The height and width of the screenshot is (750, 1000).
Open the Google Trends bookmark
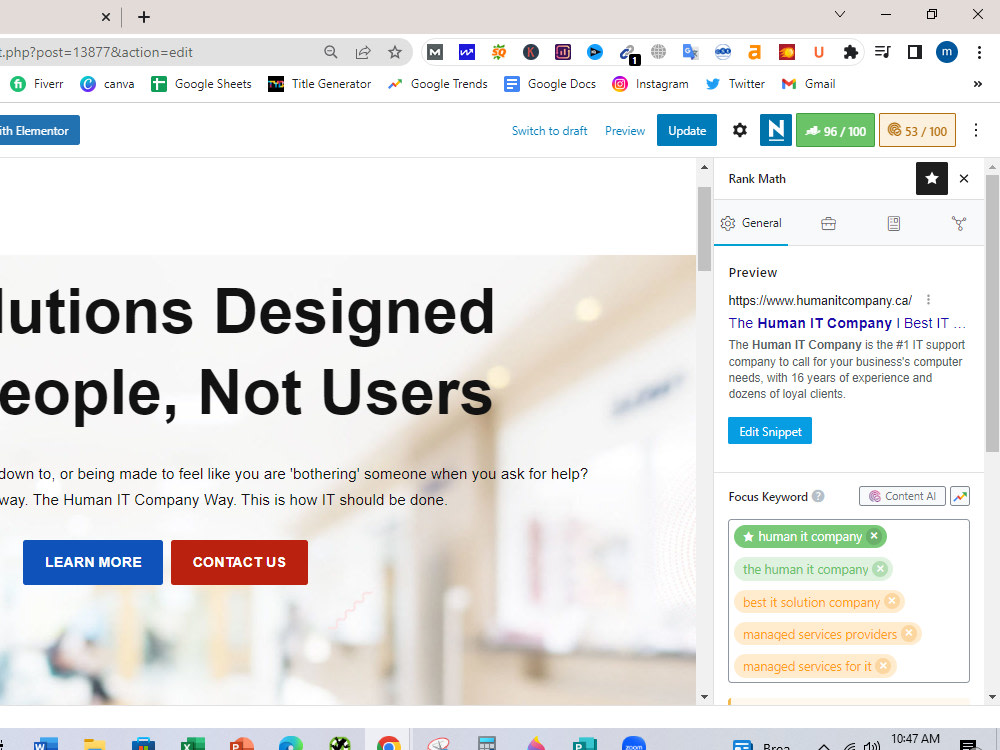(438, 84)
